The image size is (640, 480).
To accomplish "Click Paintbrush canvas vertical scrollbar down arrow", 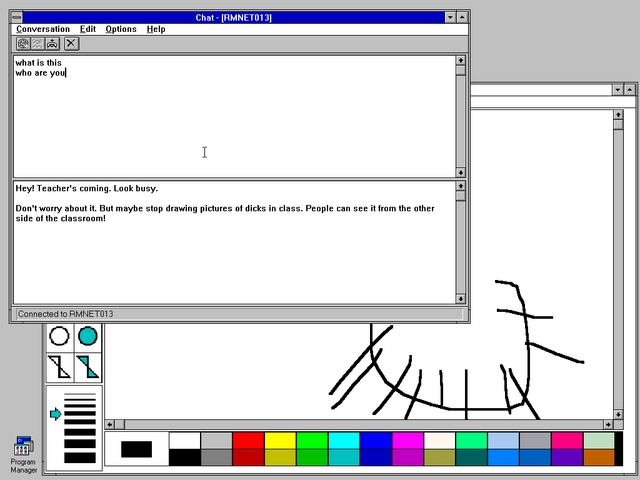I will (618, 414).
